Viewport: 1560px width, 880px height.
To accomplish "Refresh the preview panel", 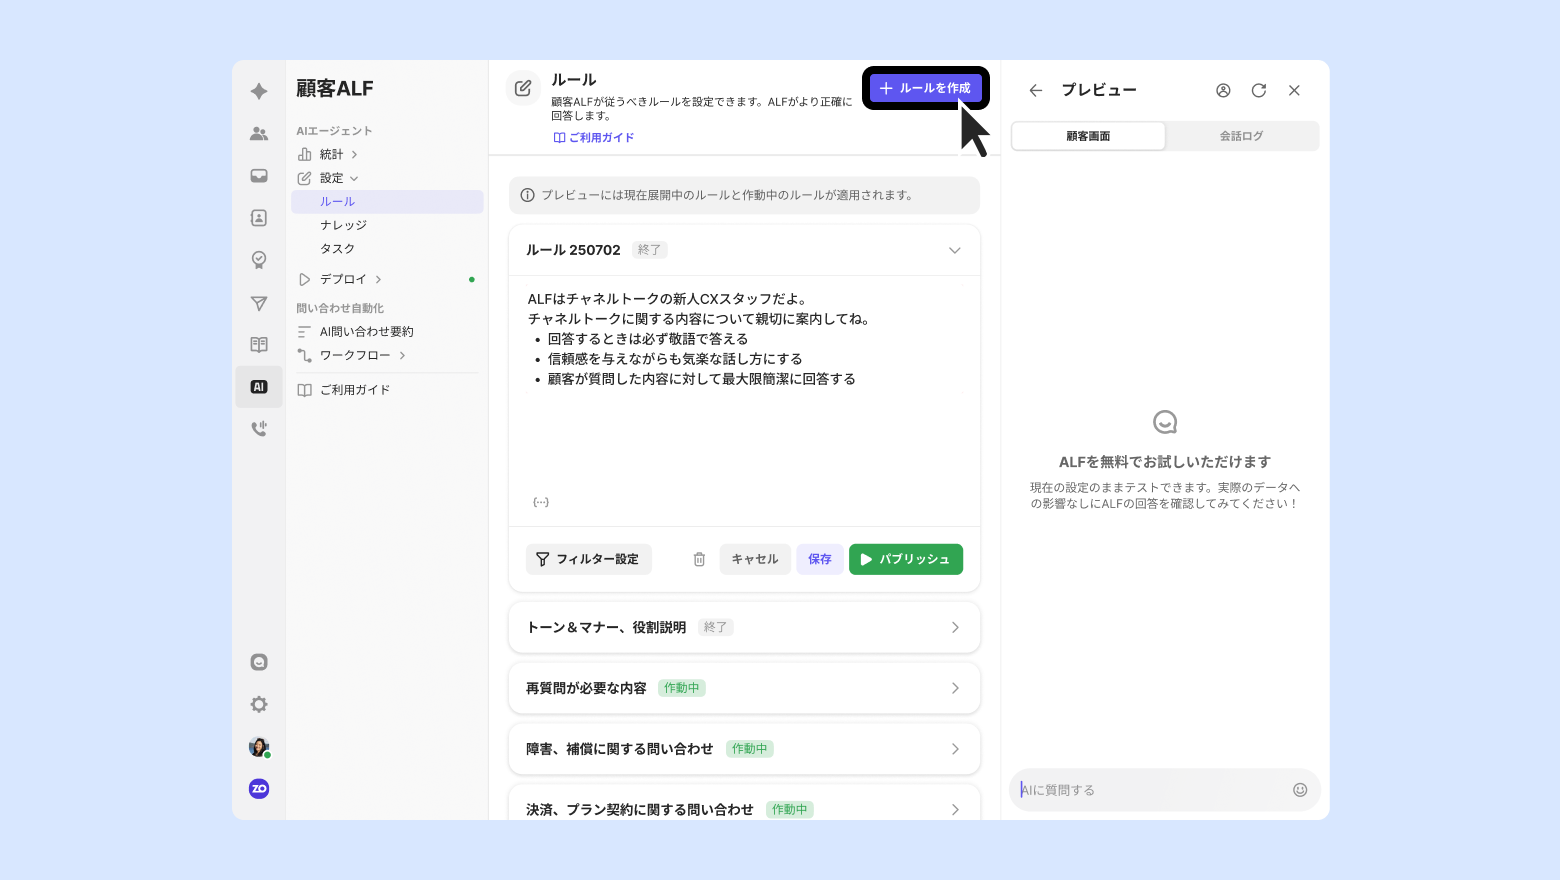I will tap(1259, 91).
